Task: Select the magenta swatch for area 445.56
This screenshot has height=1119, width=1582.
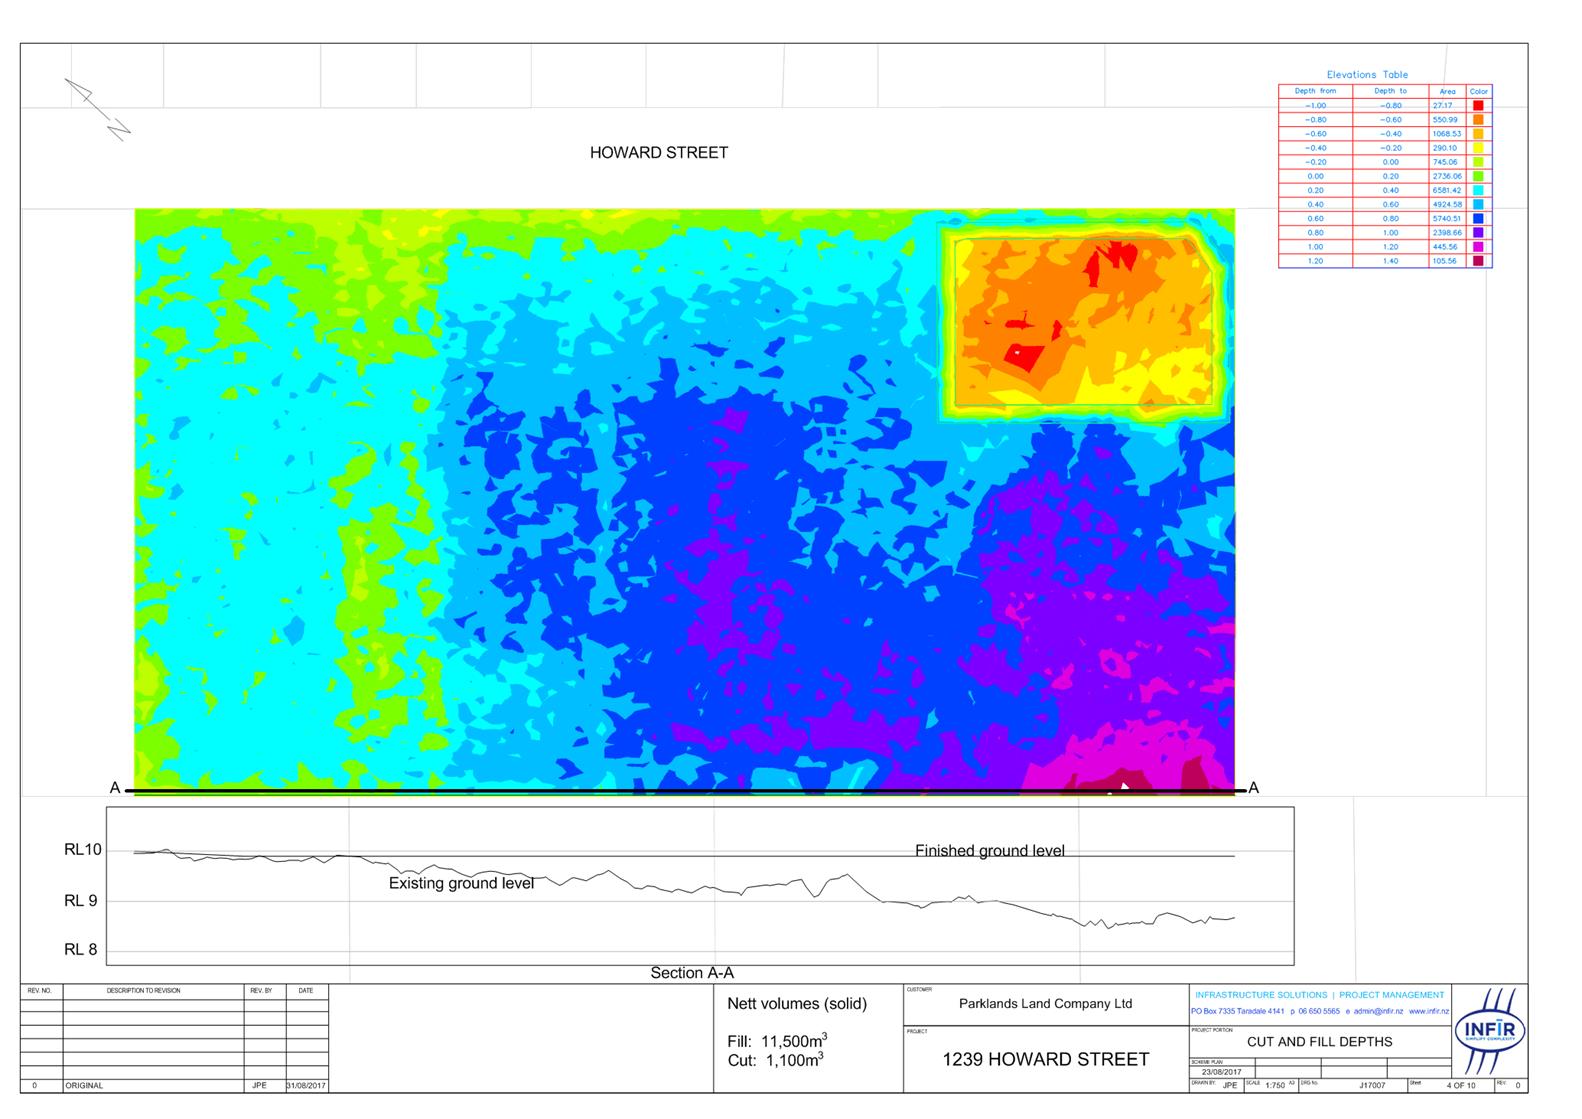Action: coord(1478,246)
